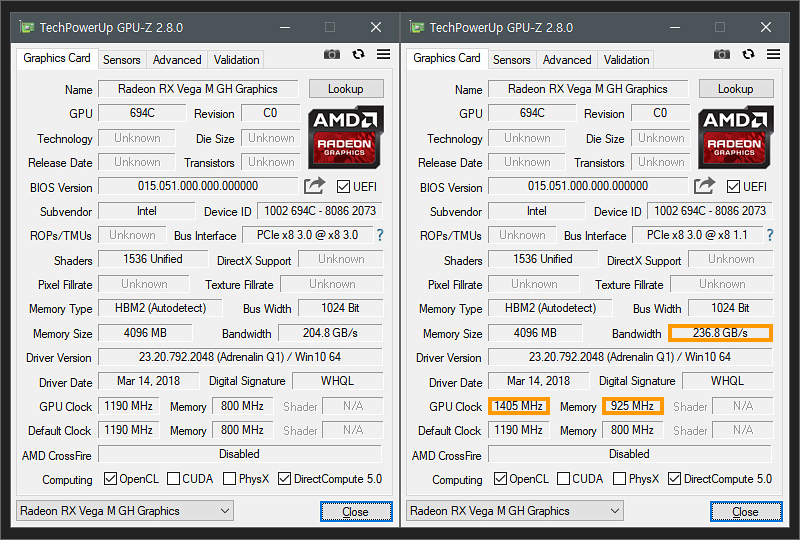Viewport: 800px width, 540px height.
Task: Click the 4096 MB Memory Size field in left window
Action: pos(145,333)
